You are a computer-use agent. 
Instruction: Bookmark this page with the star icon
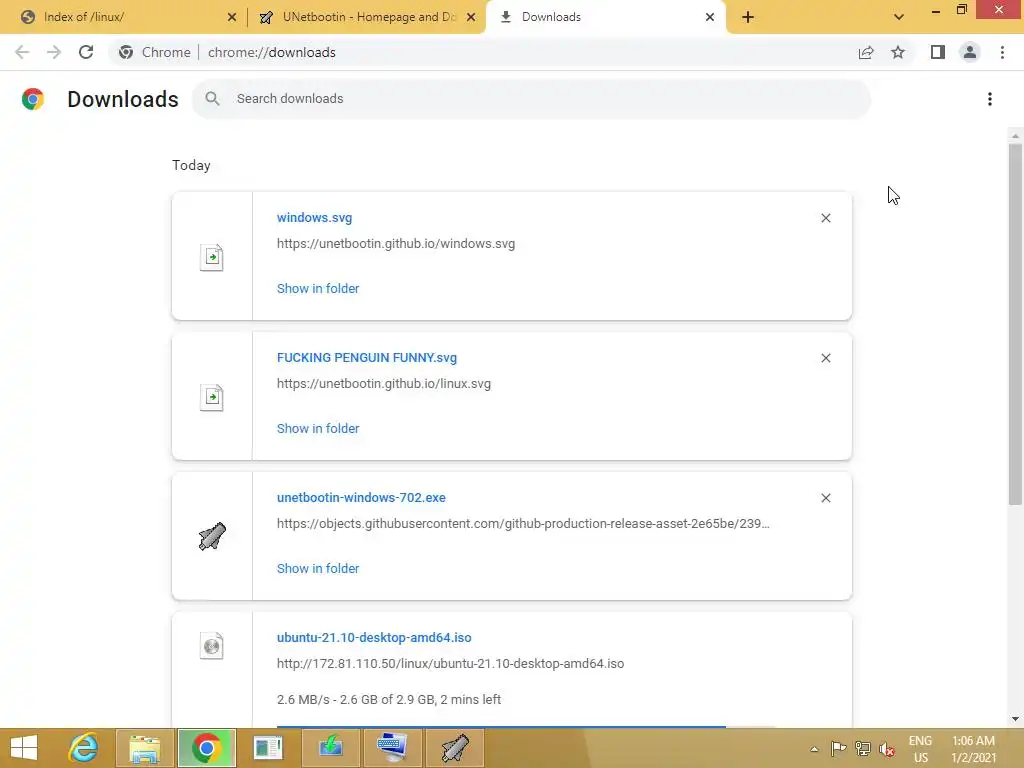point(898,52)
